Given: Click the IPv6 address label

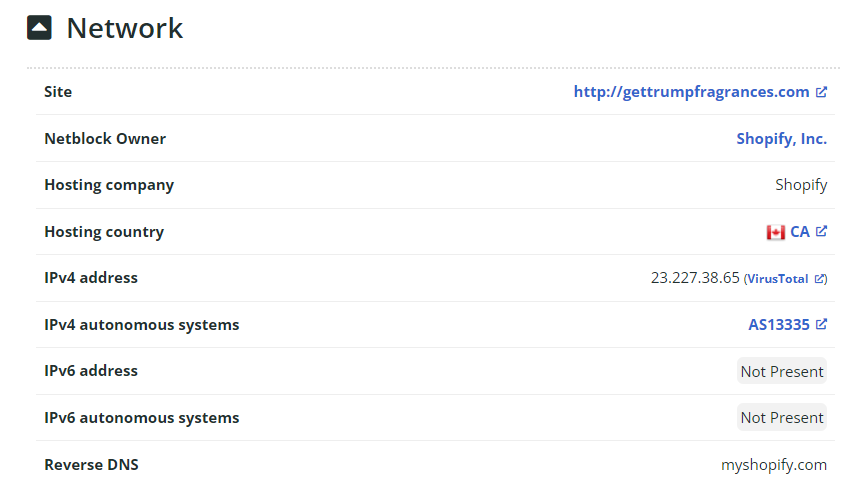Looking at the screenshot, I should pyautogui.click(x=91, y=370).
